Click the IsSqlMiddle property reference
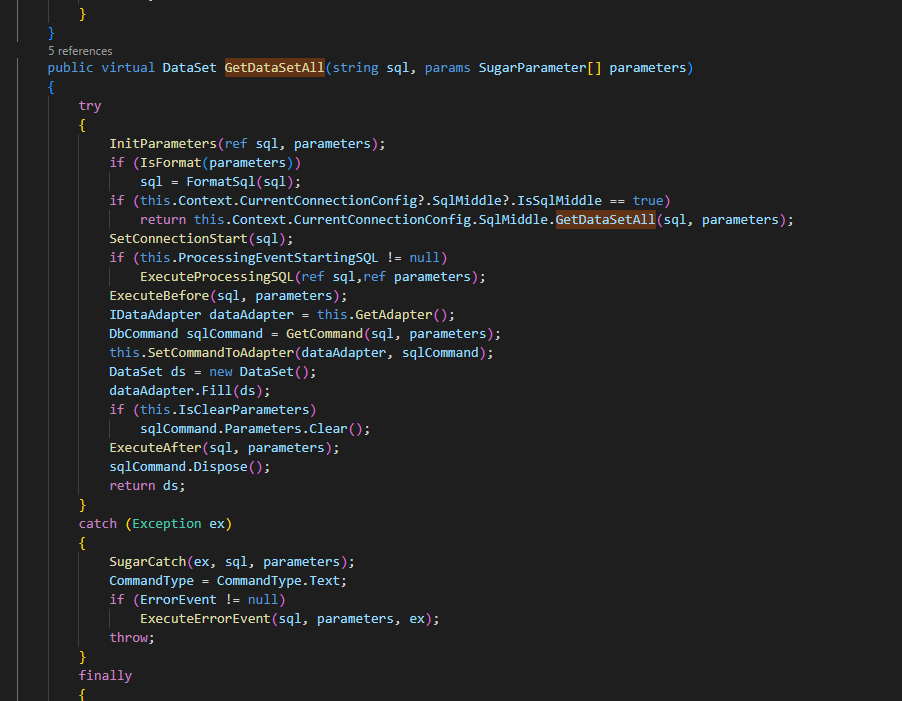 tap(561, 200)
